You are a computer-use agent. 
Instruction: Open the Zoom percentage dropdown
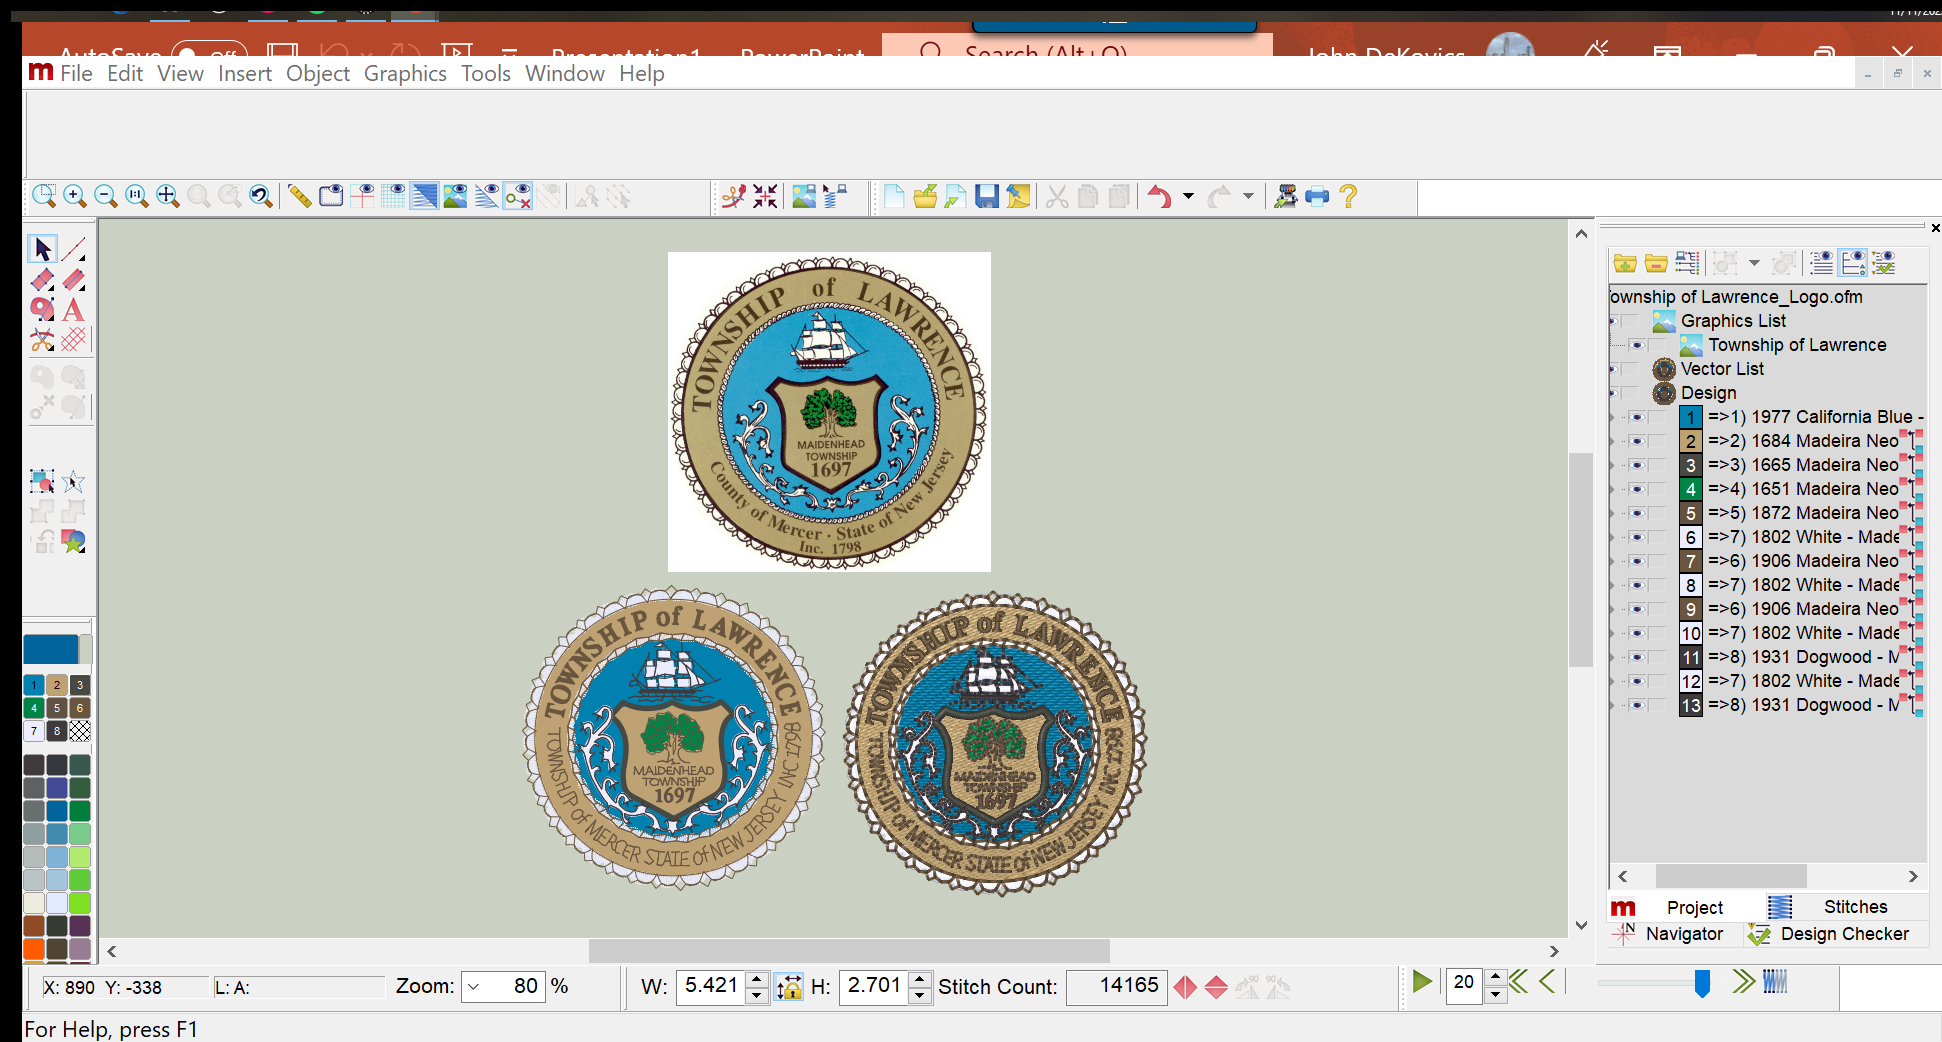[x=474, y=987]
